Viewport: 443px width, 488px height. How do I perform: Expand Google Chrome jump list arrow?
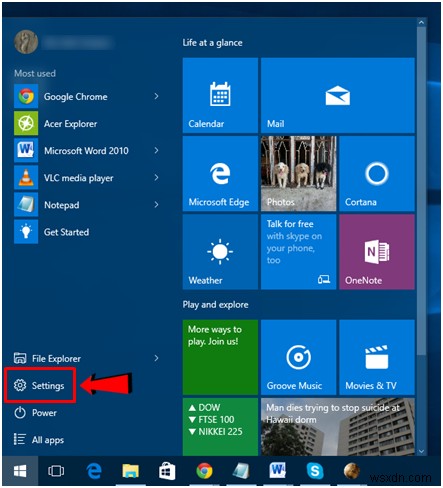click(156, 96)
